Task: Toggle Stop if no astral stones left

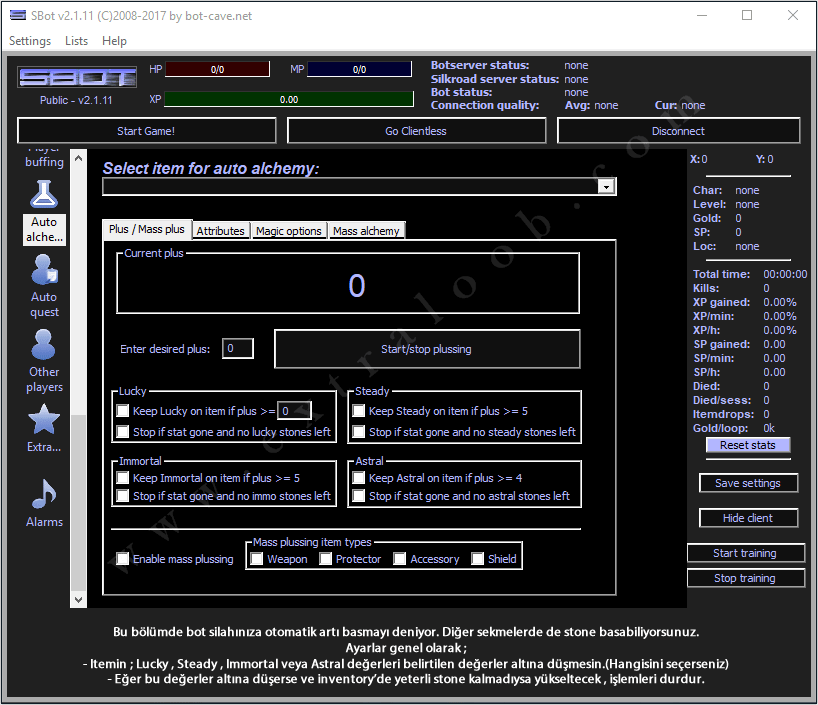Action: (358, 495)
